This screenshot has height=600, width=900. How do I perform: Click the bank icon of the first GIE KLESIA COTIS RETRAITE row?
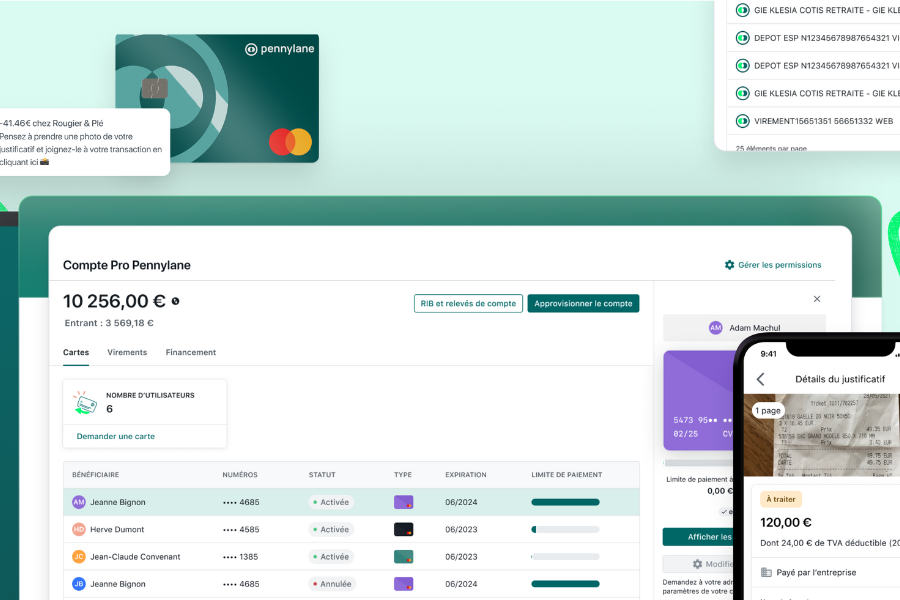[x=743, y=10]
